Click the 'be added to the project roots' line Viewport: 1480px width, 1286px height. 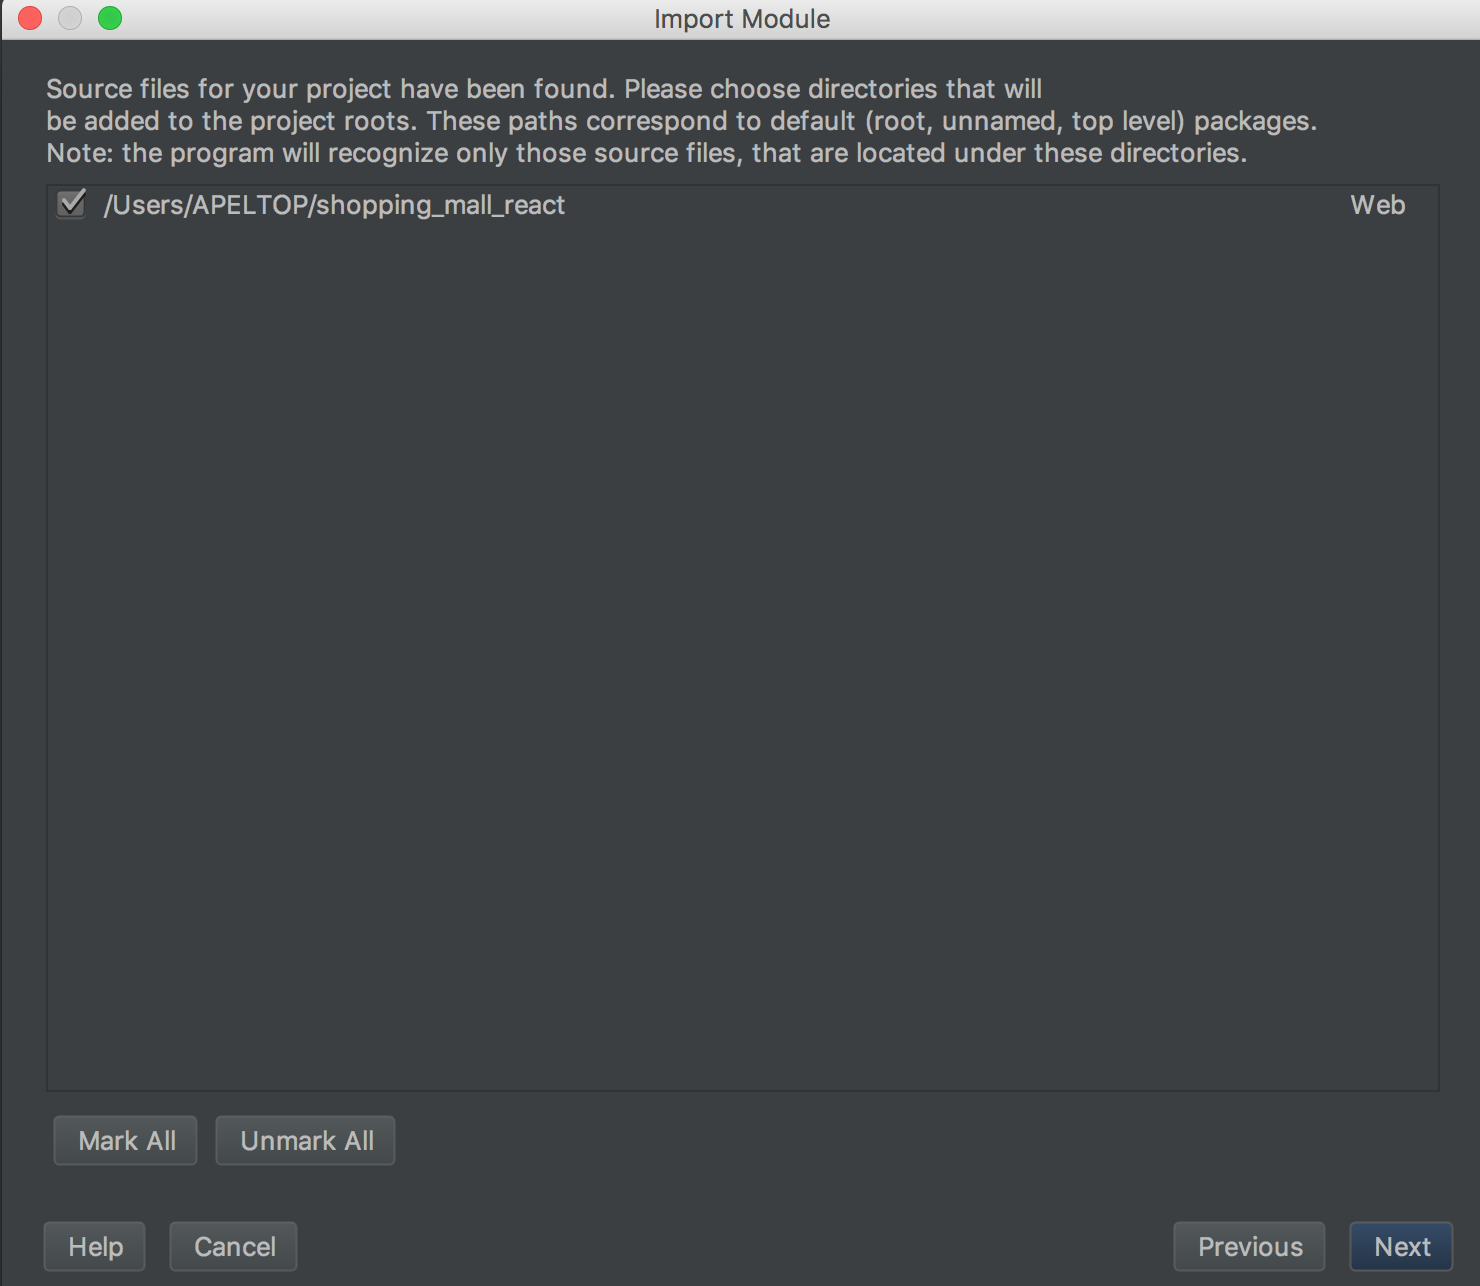681,121
